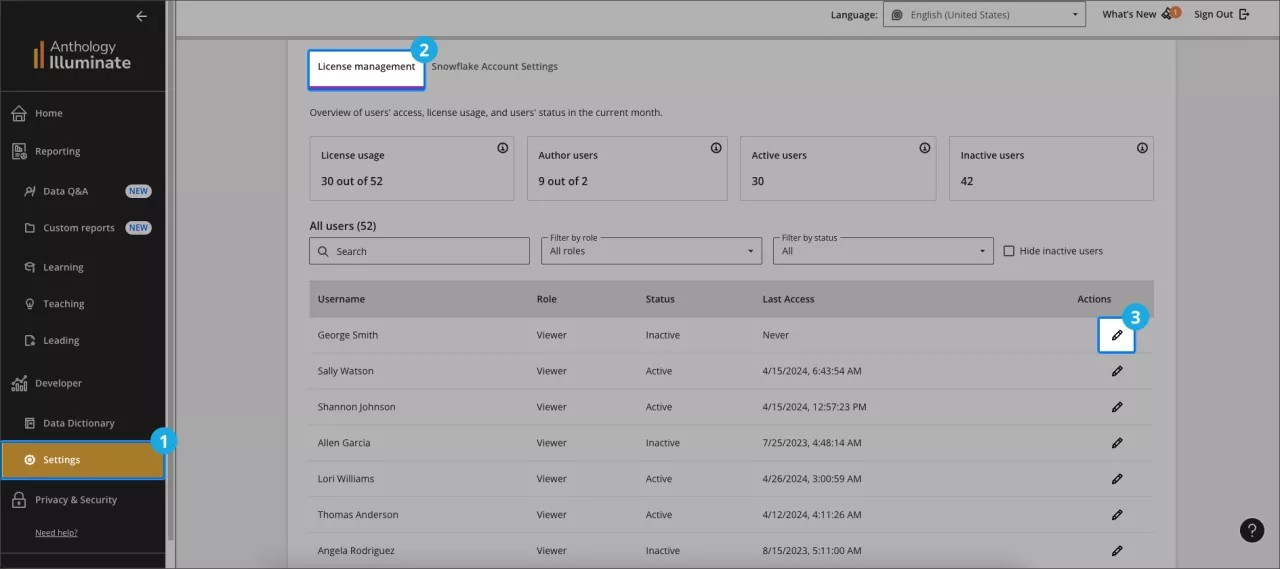Show info for License usage card
The image size is (1280, 569).
502,148
